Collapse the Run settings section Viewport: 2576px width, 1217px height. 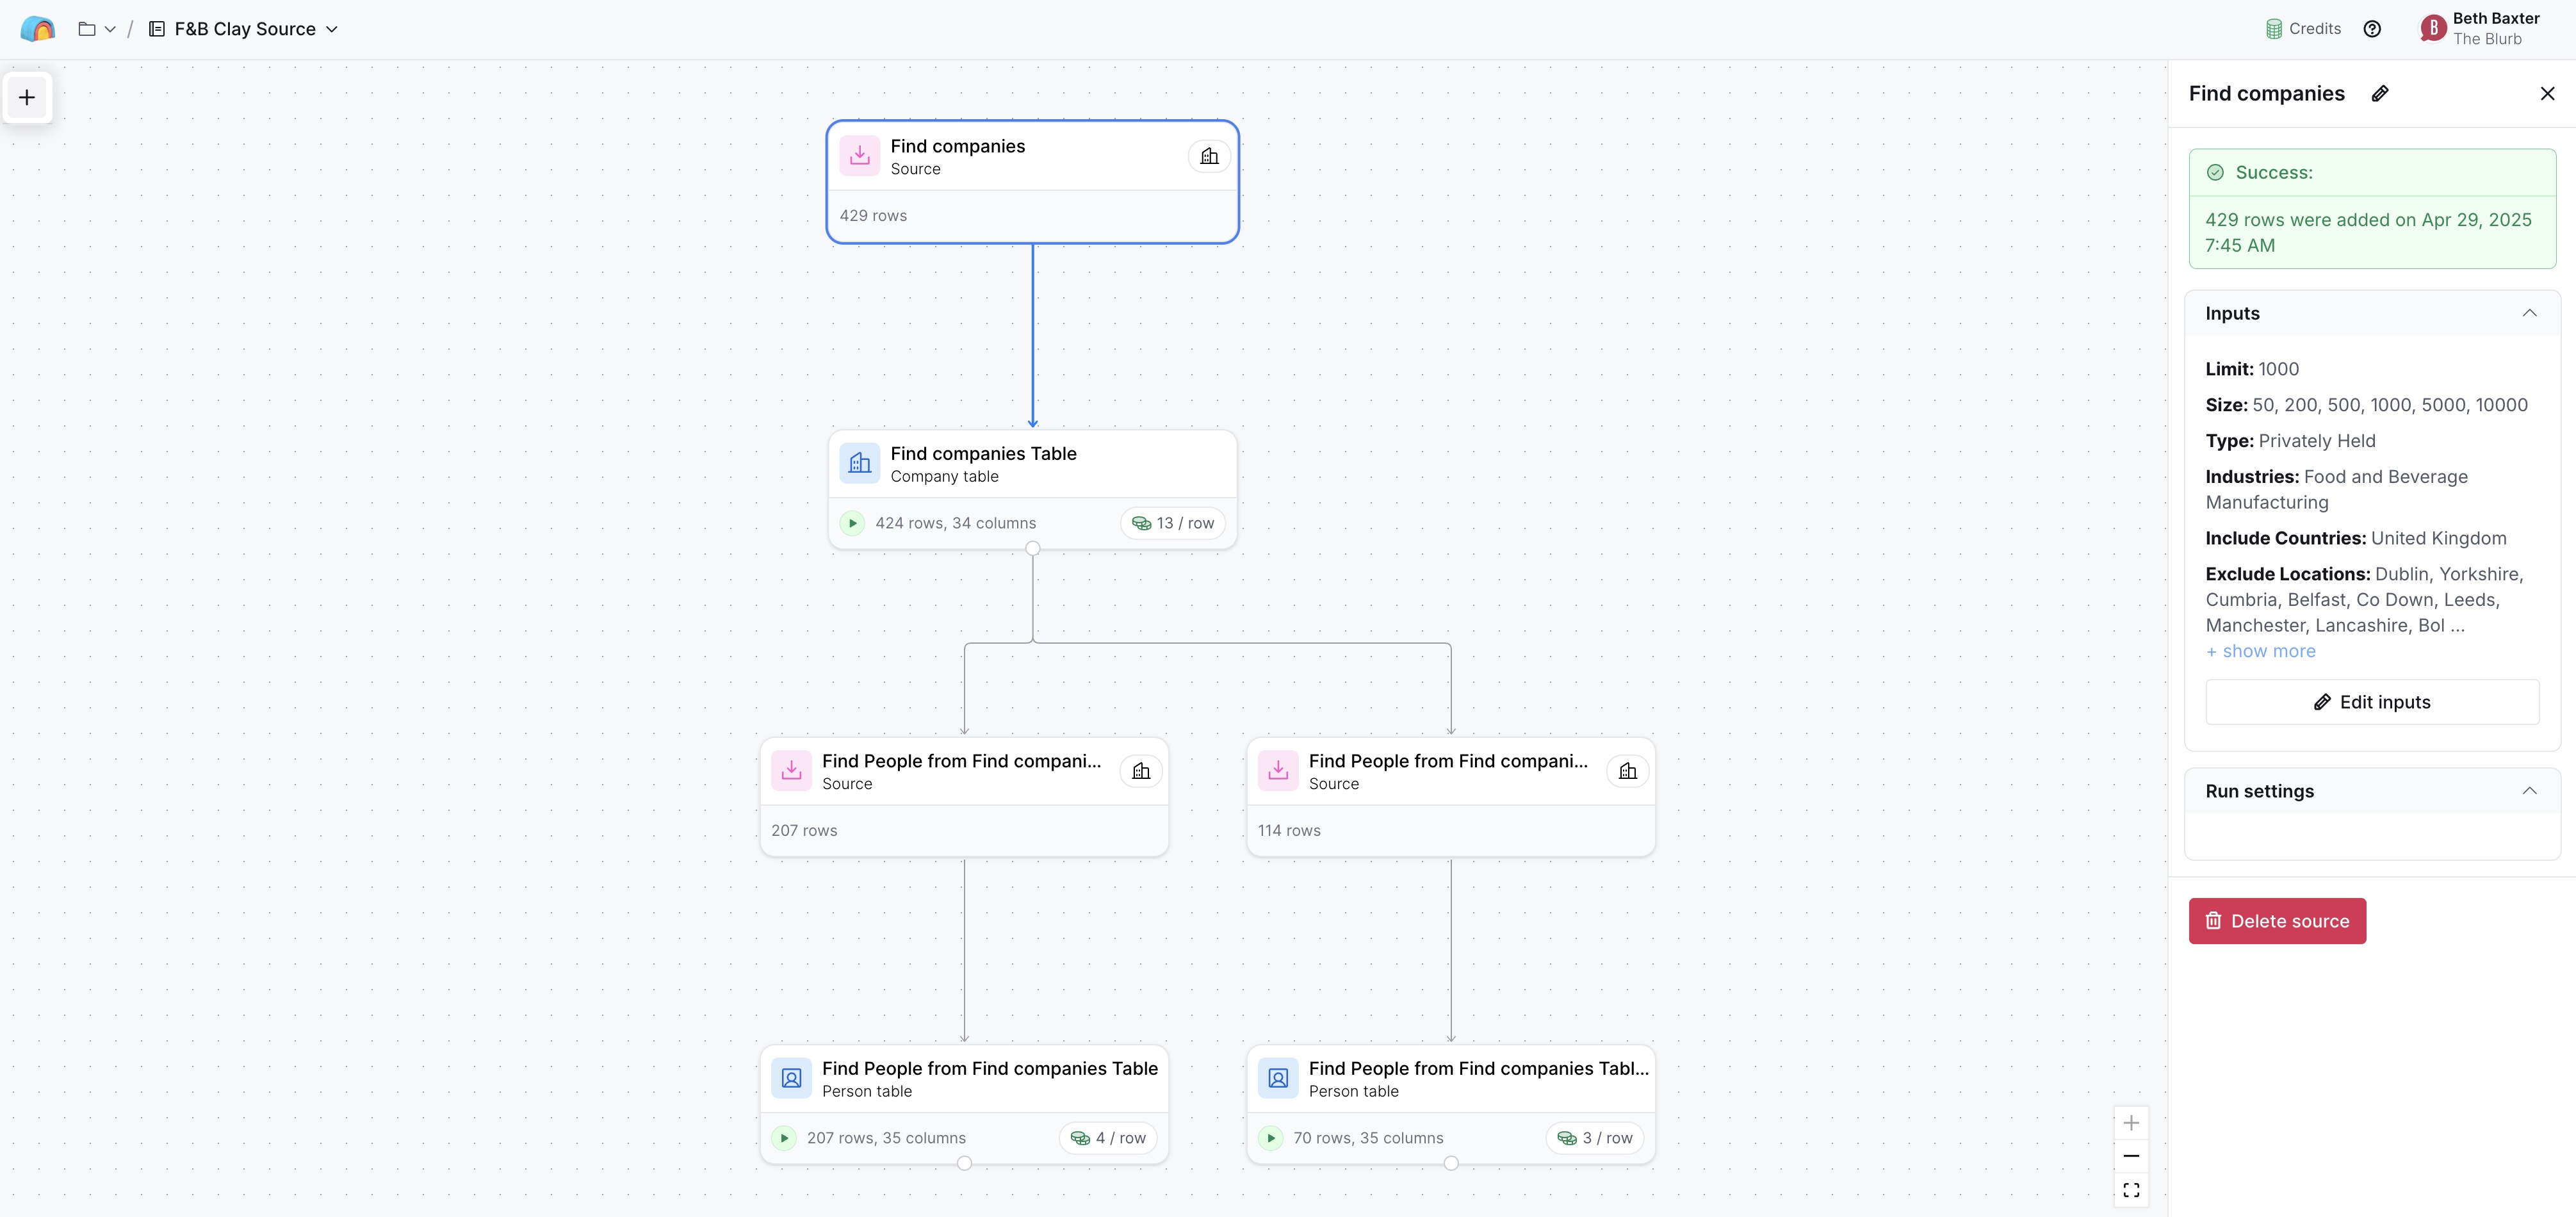tap(2529, 791)
